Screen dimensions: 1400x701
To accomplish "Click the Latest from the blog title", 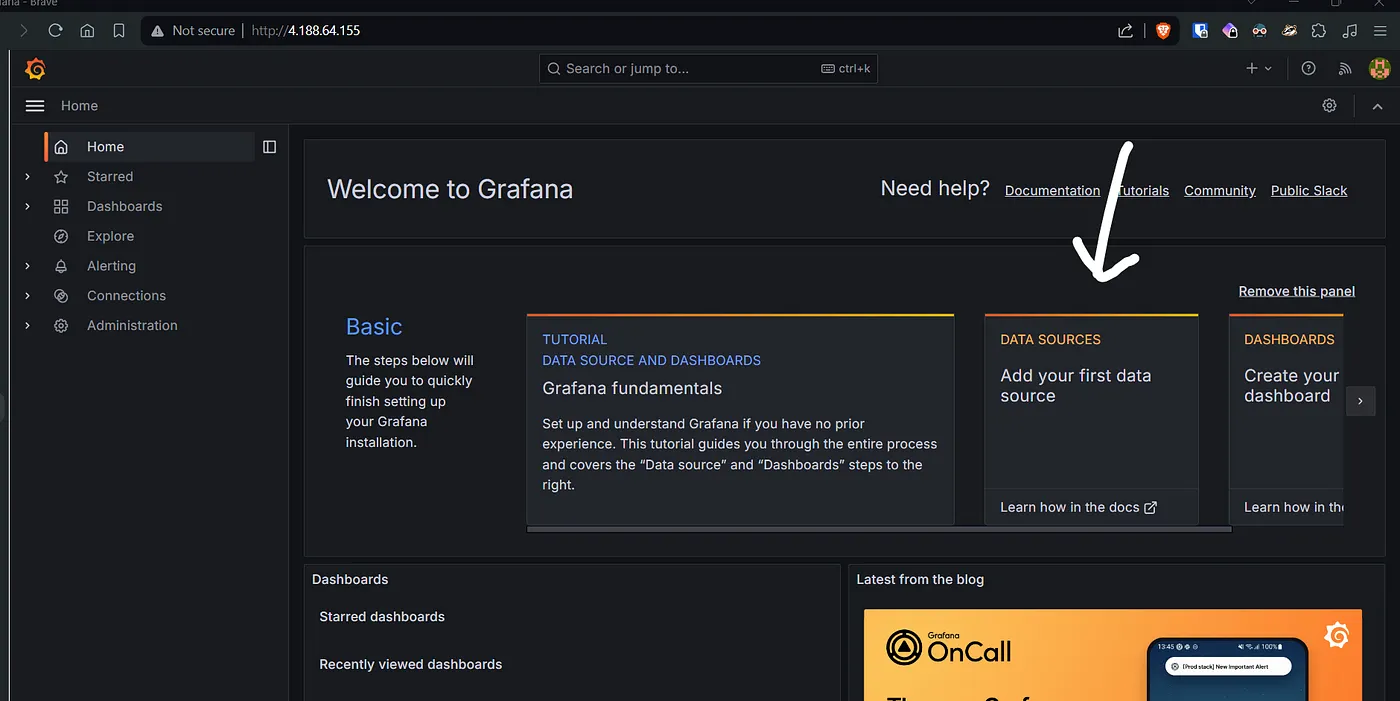I will [x=920, y=580].
